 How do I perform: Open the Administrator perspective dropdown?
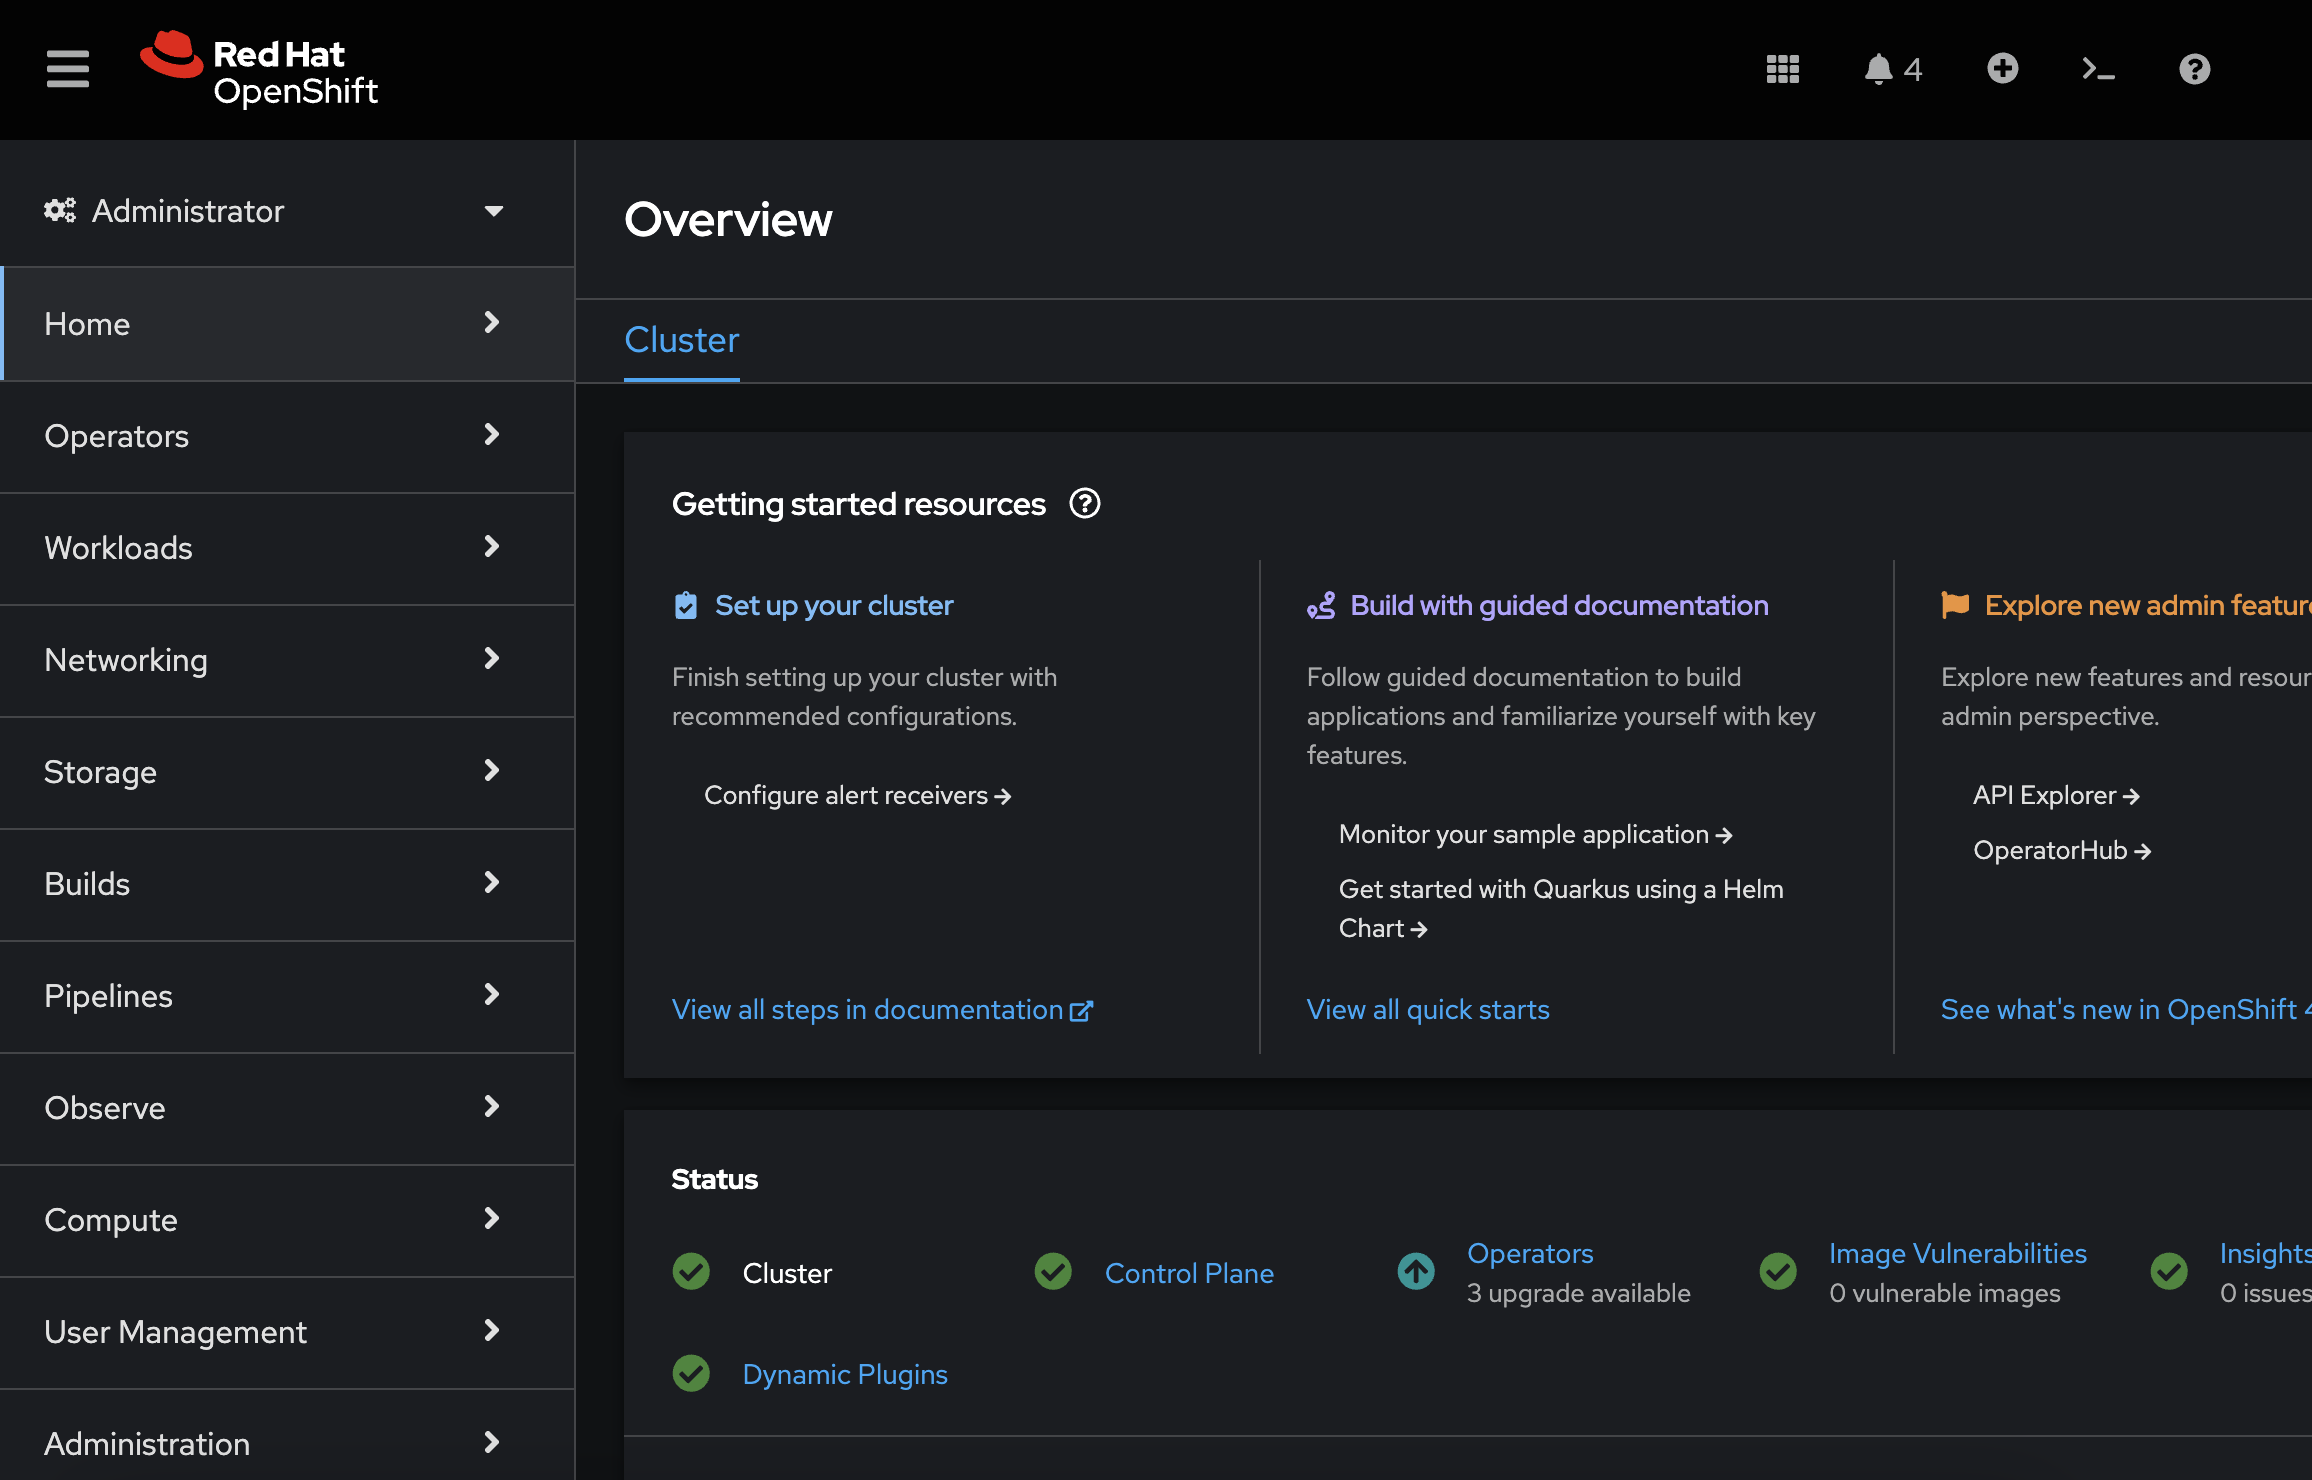(273, 210)
